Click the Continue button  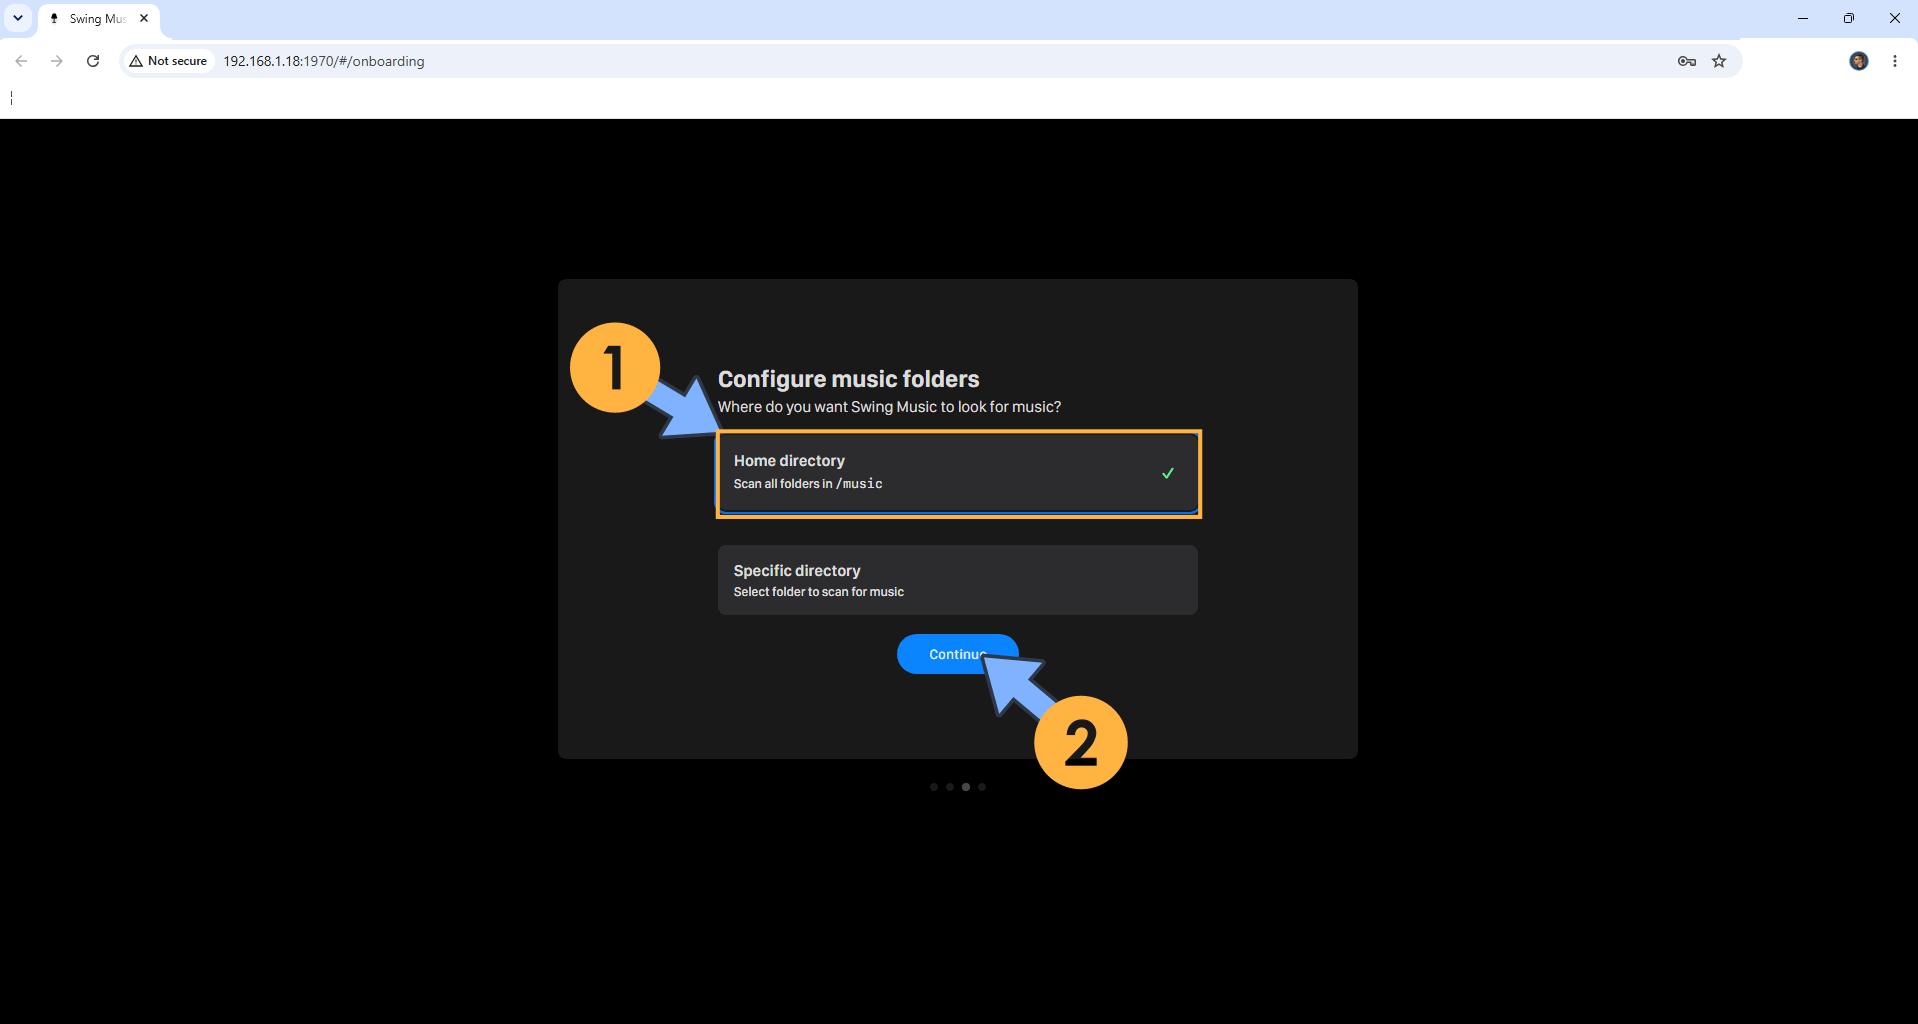[x=957, y=654]
